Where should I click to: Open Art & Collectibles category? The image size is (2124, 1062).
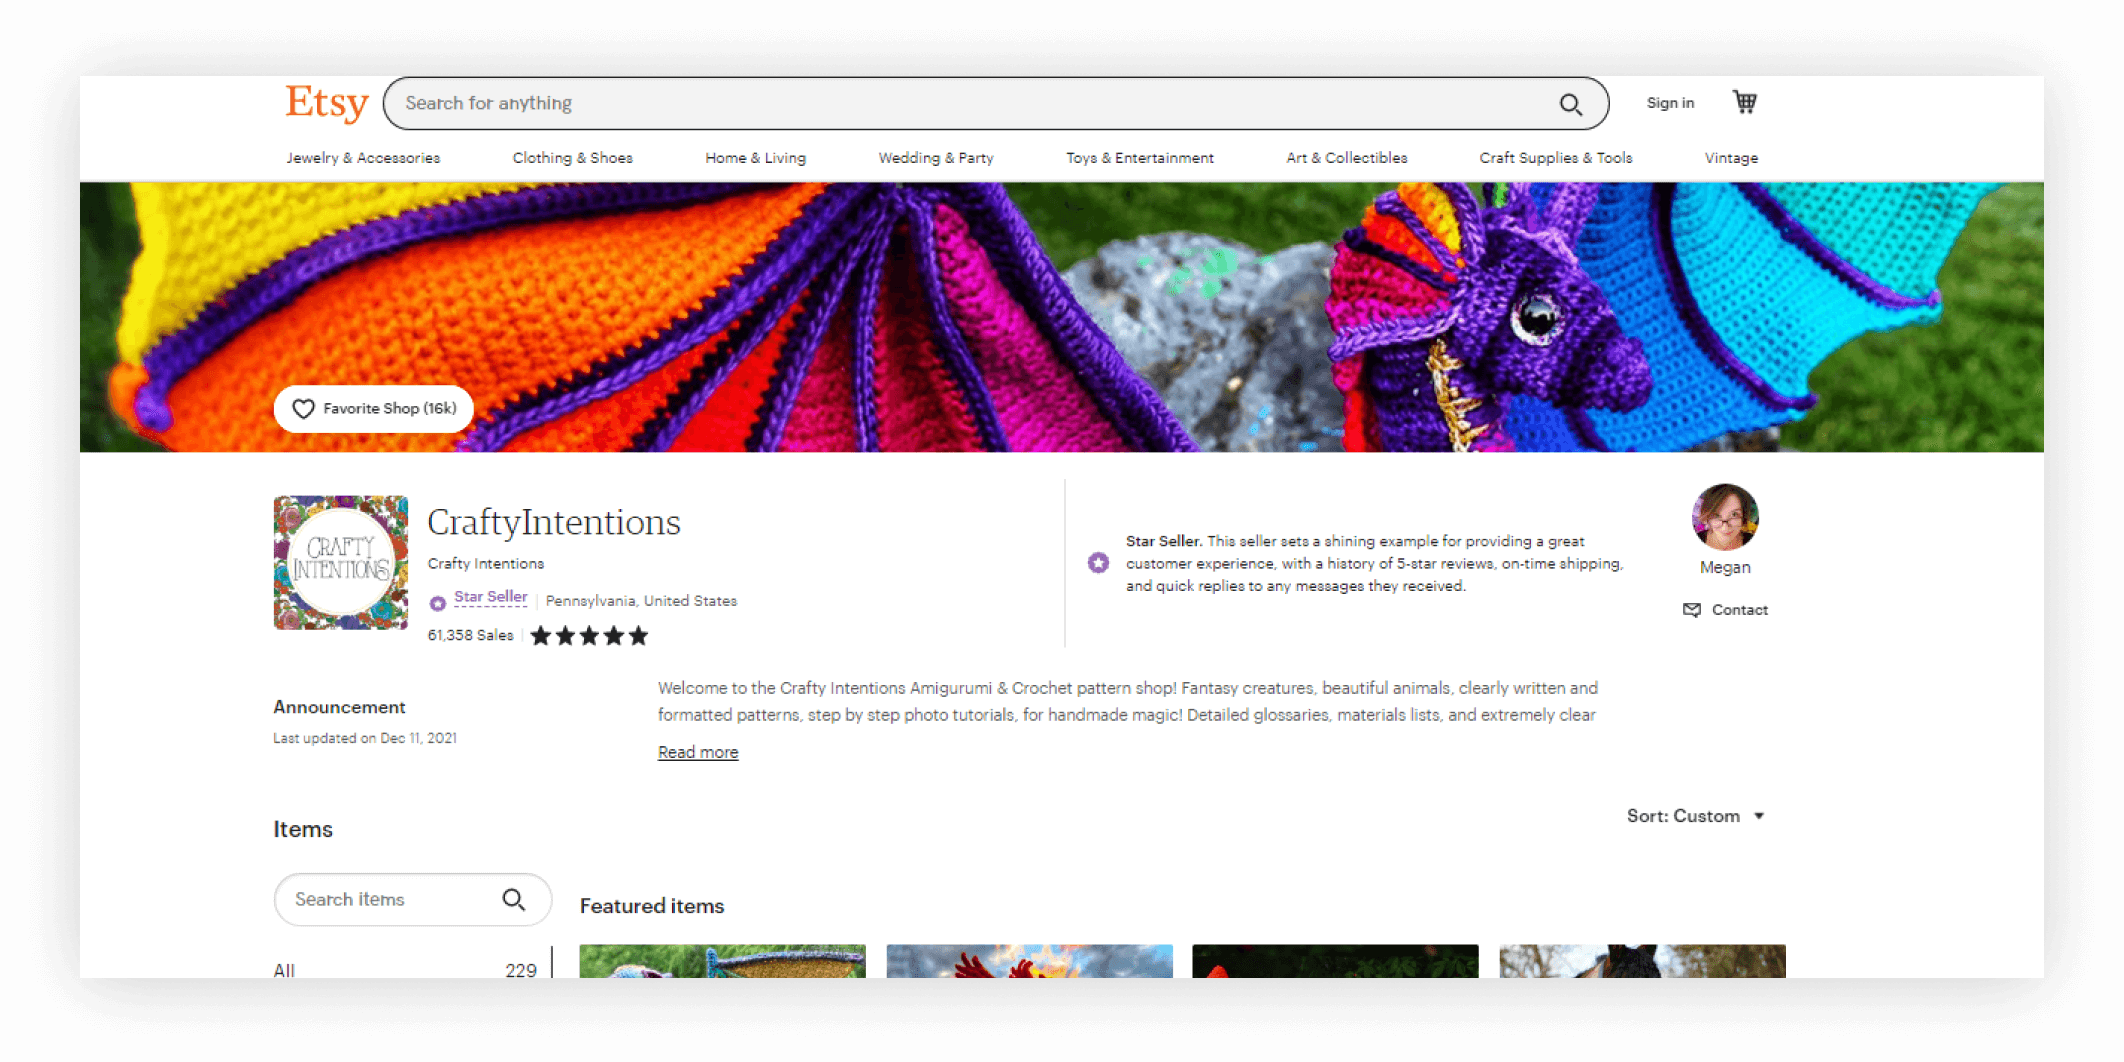pos(1346,158)
